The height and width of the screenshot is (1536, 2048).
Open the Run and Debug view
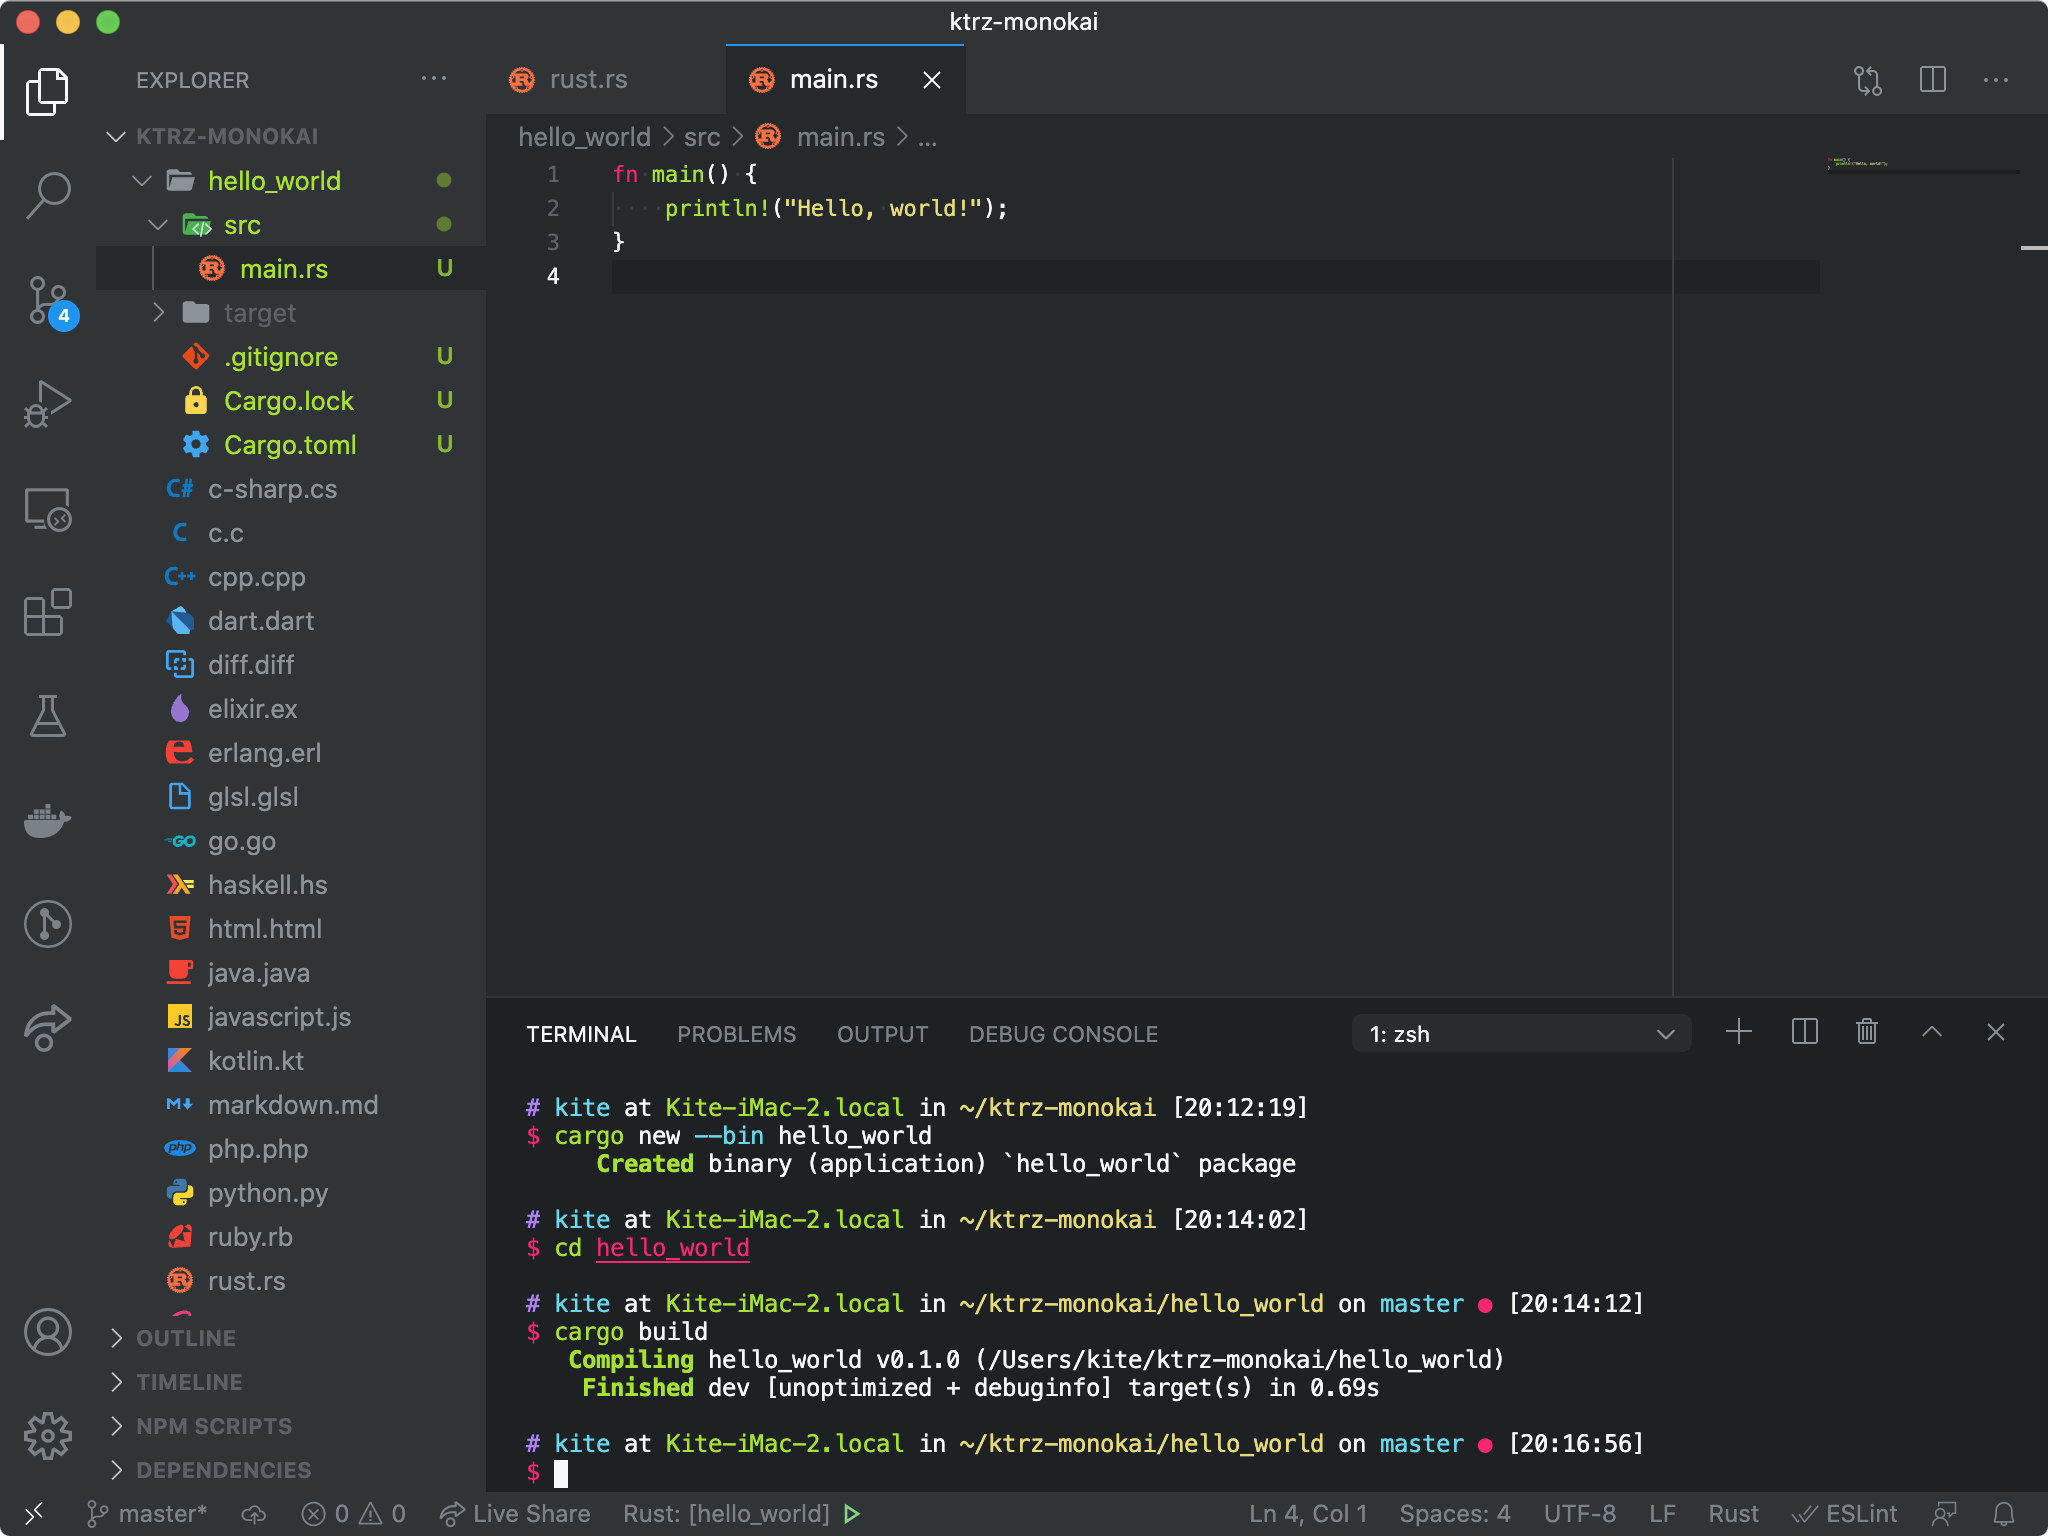(x=47, y=404)
